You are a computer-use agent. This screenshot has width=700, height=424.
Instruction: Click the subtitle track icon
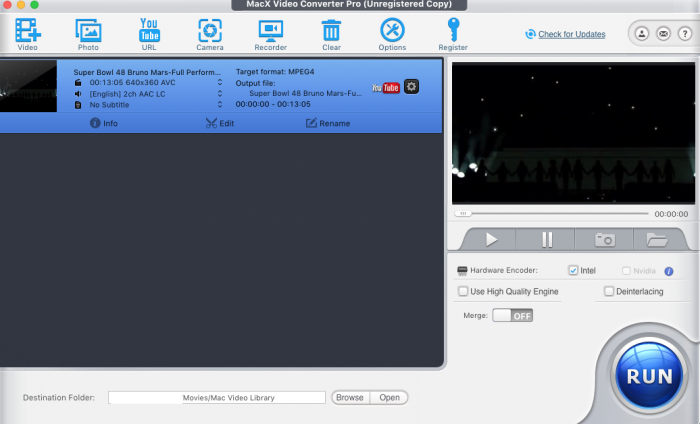pos(78,105)
